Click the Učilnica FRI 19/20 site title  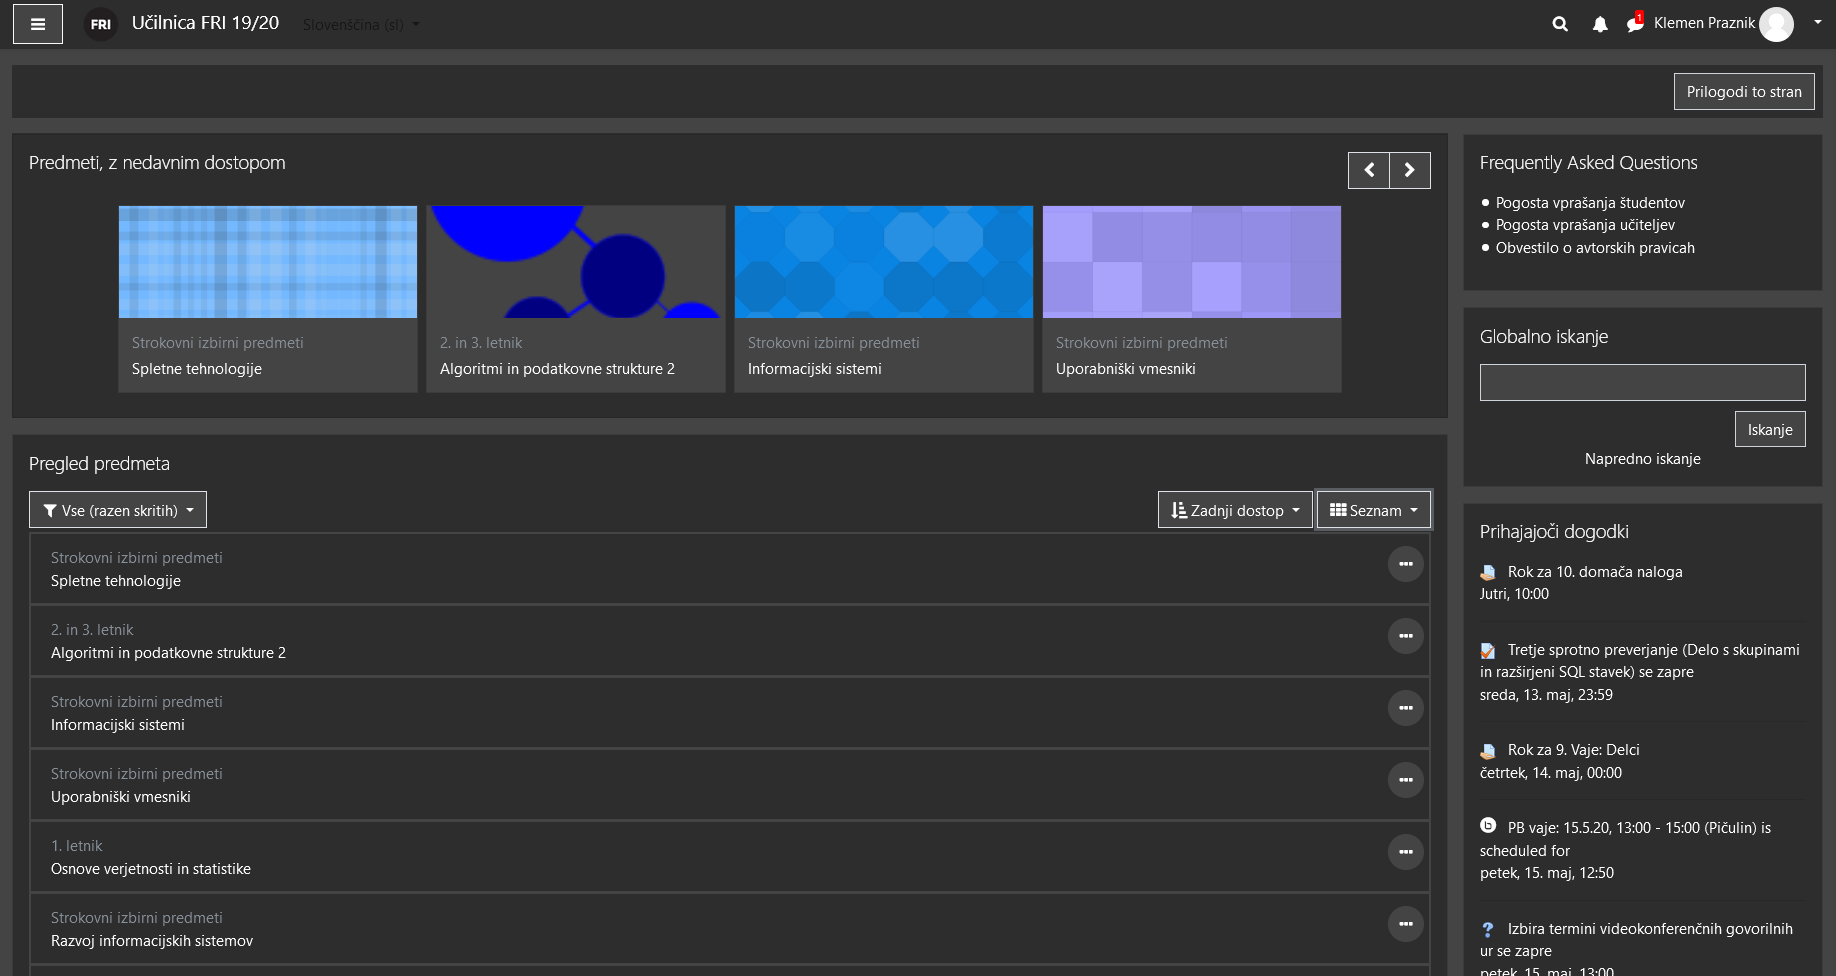coord(205,23)
